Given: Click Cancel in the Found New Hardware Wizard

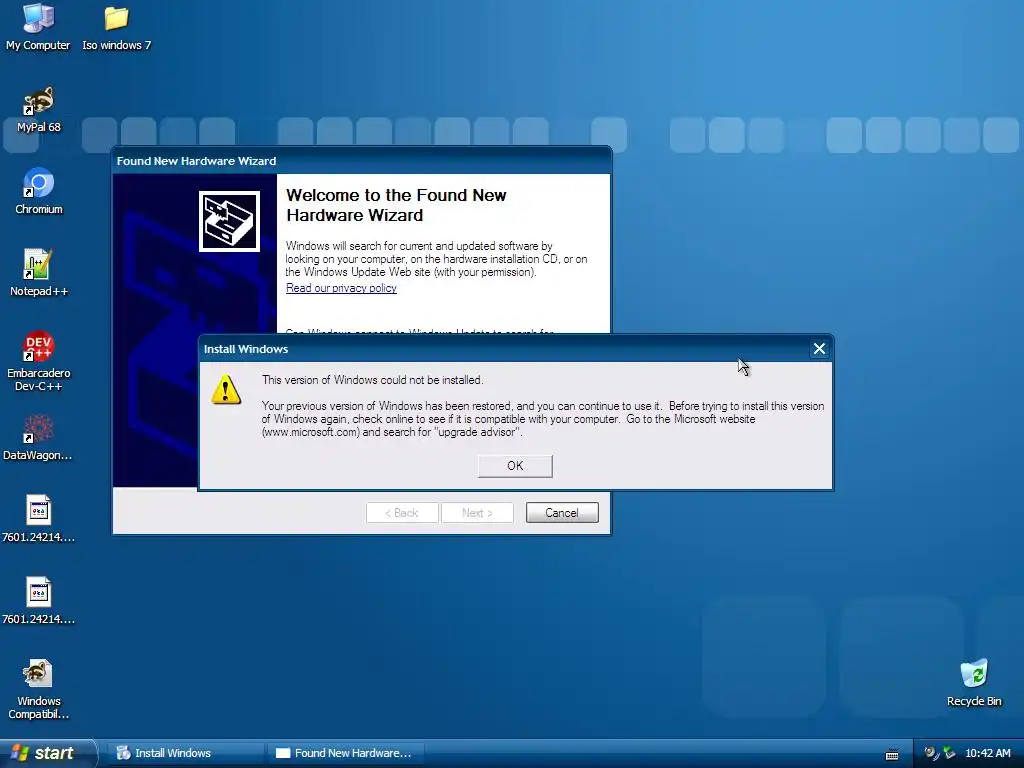Looking at the screenshot, I should point(562,513).
